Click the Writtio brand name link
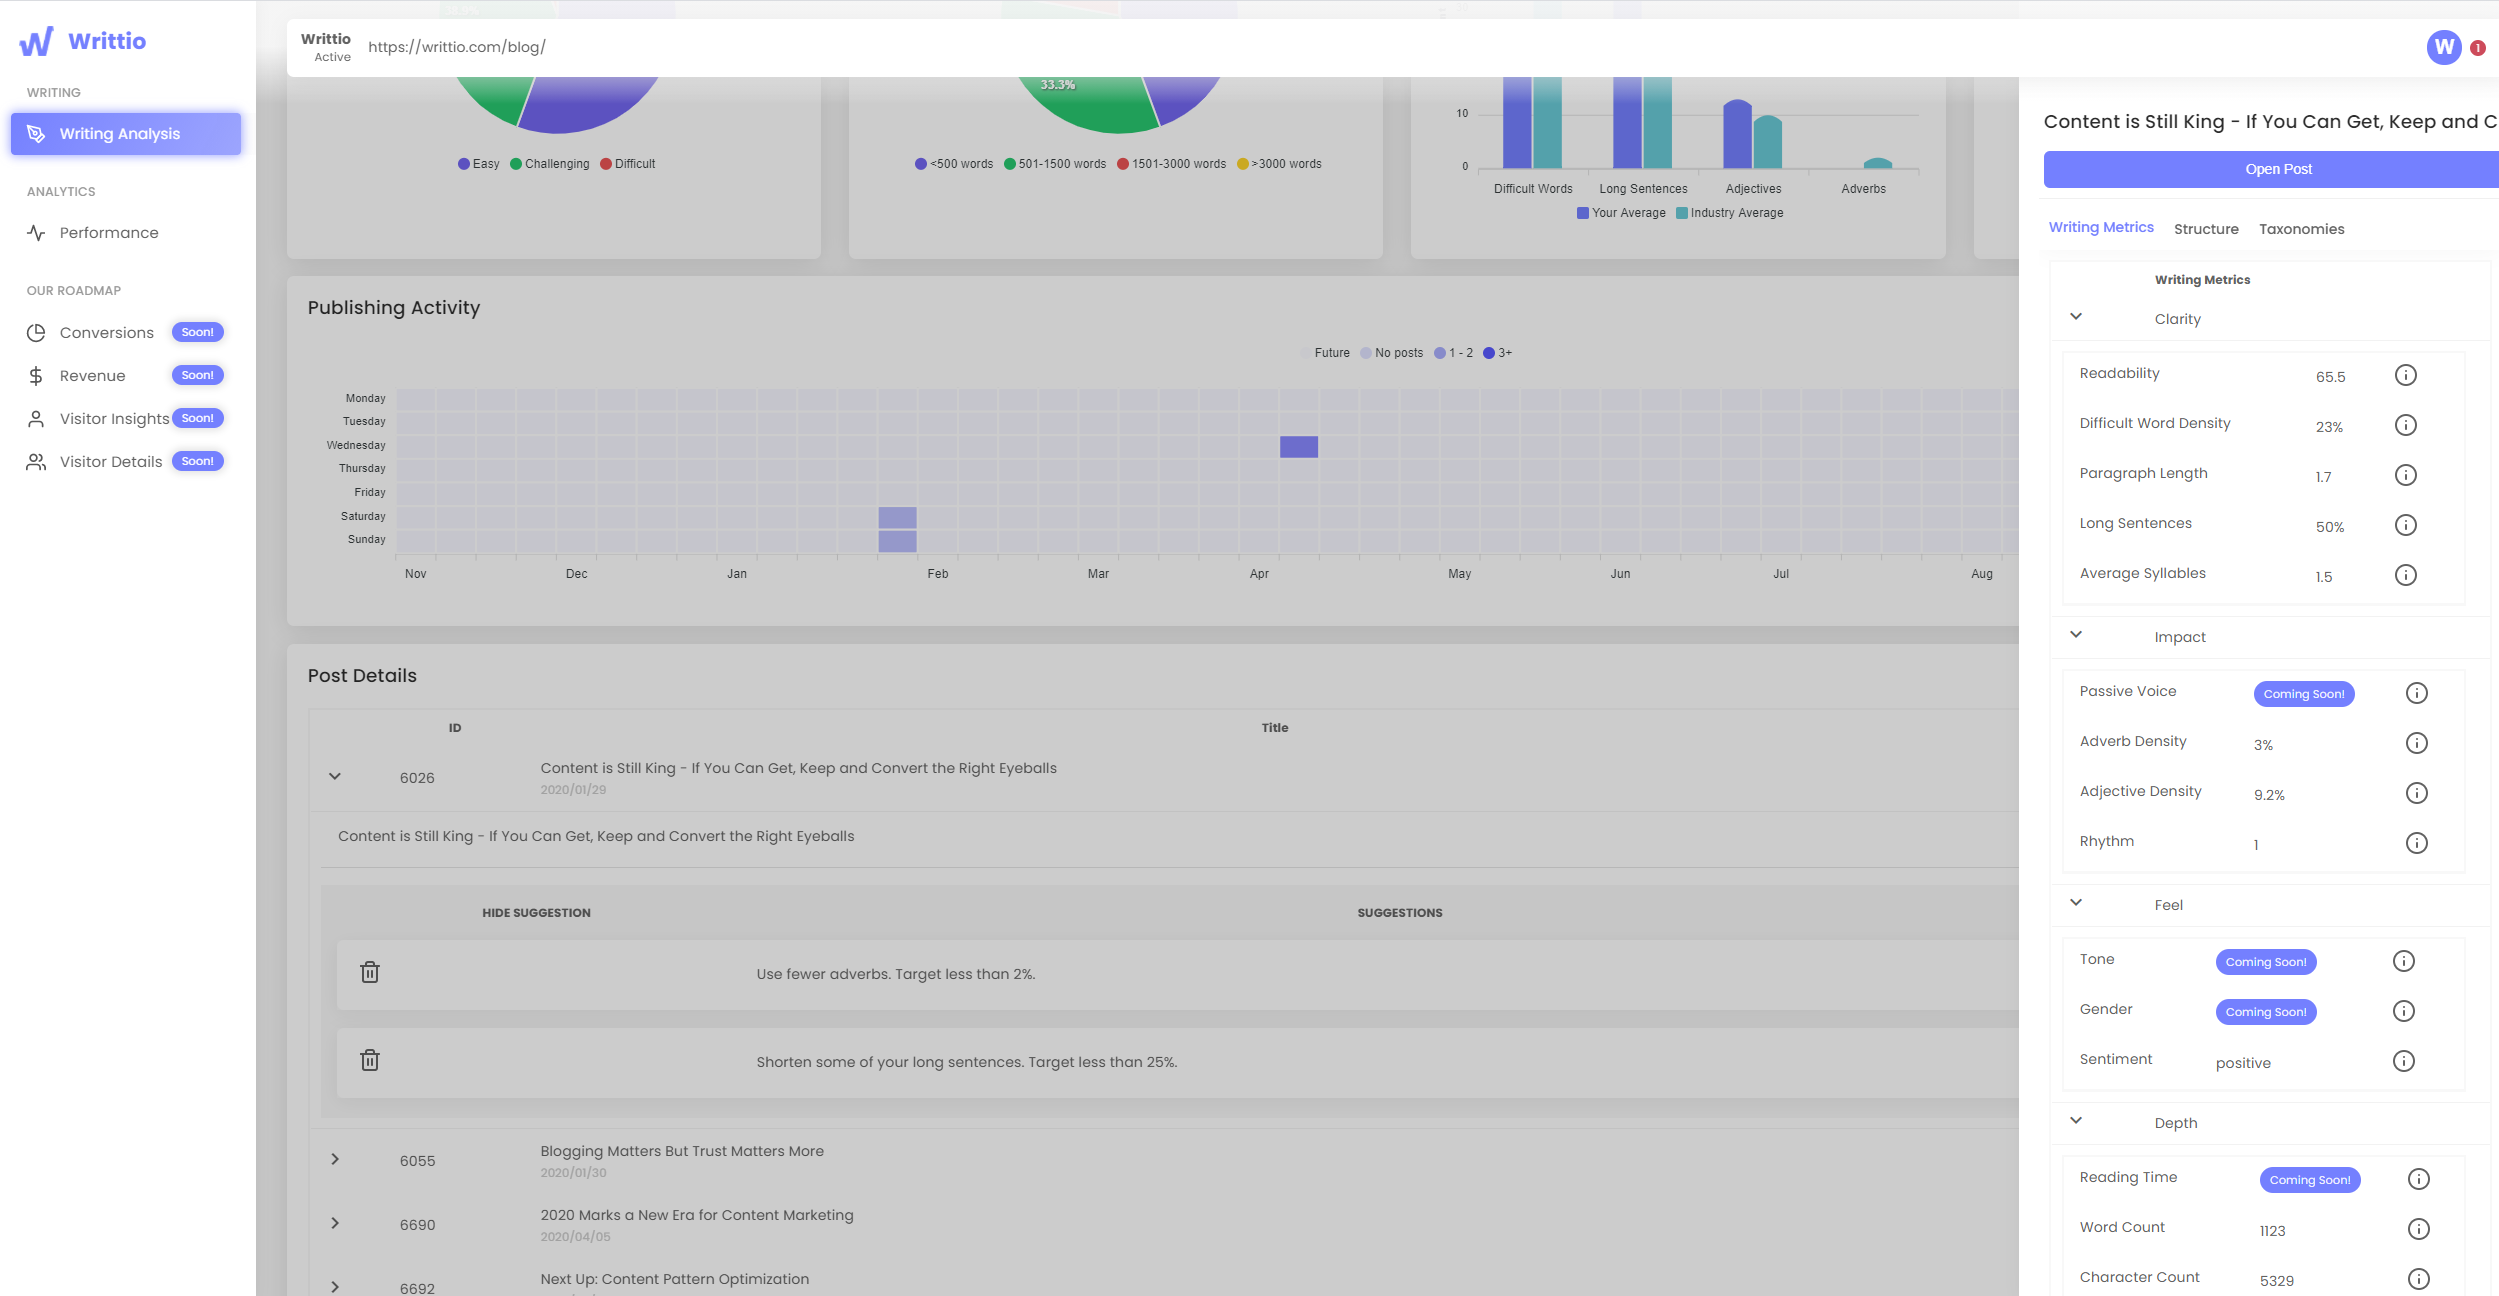Viewport: 2499px width, 1296px height. 107,41
